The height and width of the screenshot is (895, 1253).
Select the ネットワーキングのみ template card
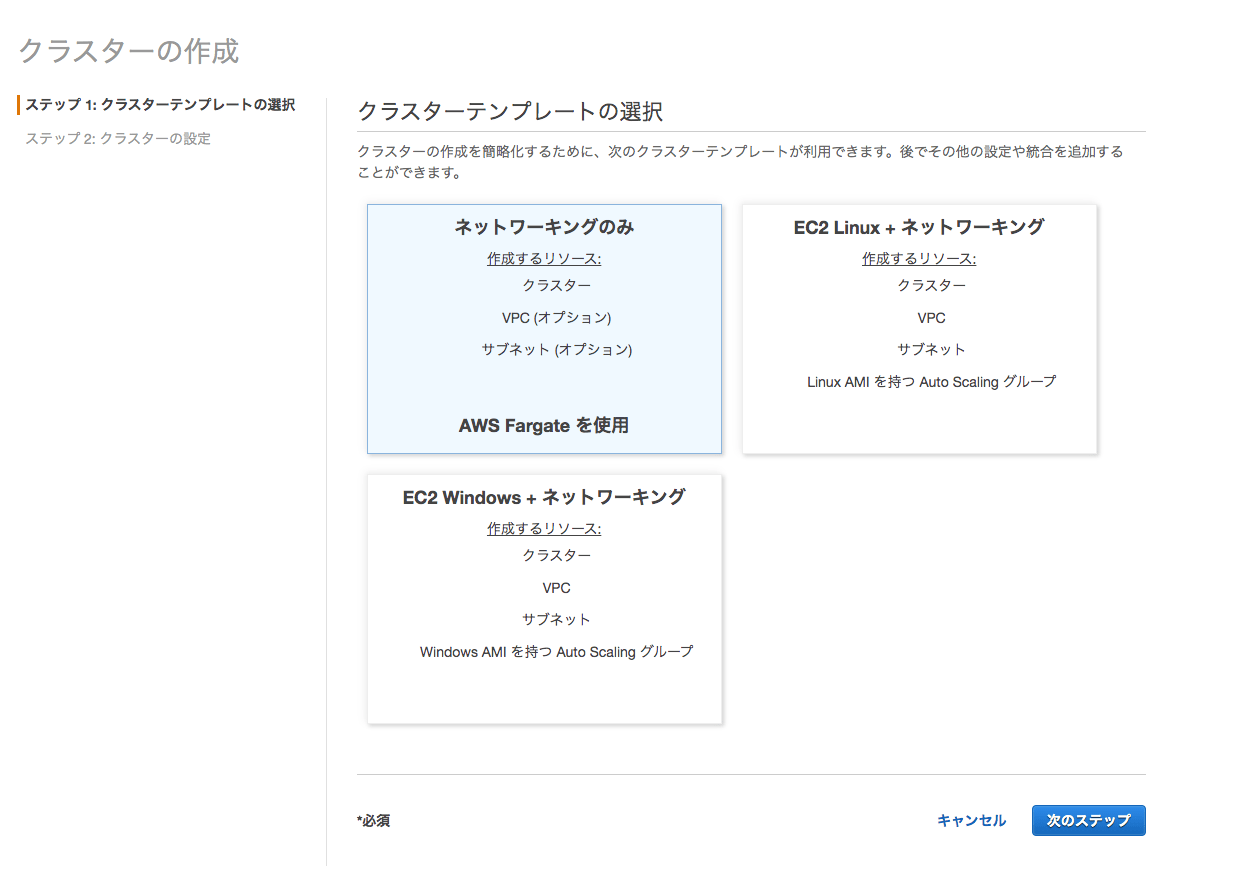[544, 228]
